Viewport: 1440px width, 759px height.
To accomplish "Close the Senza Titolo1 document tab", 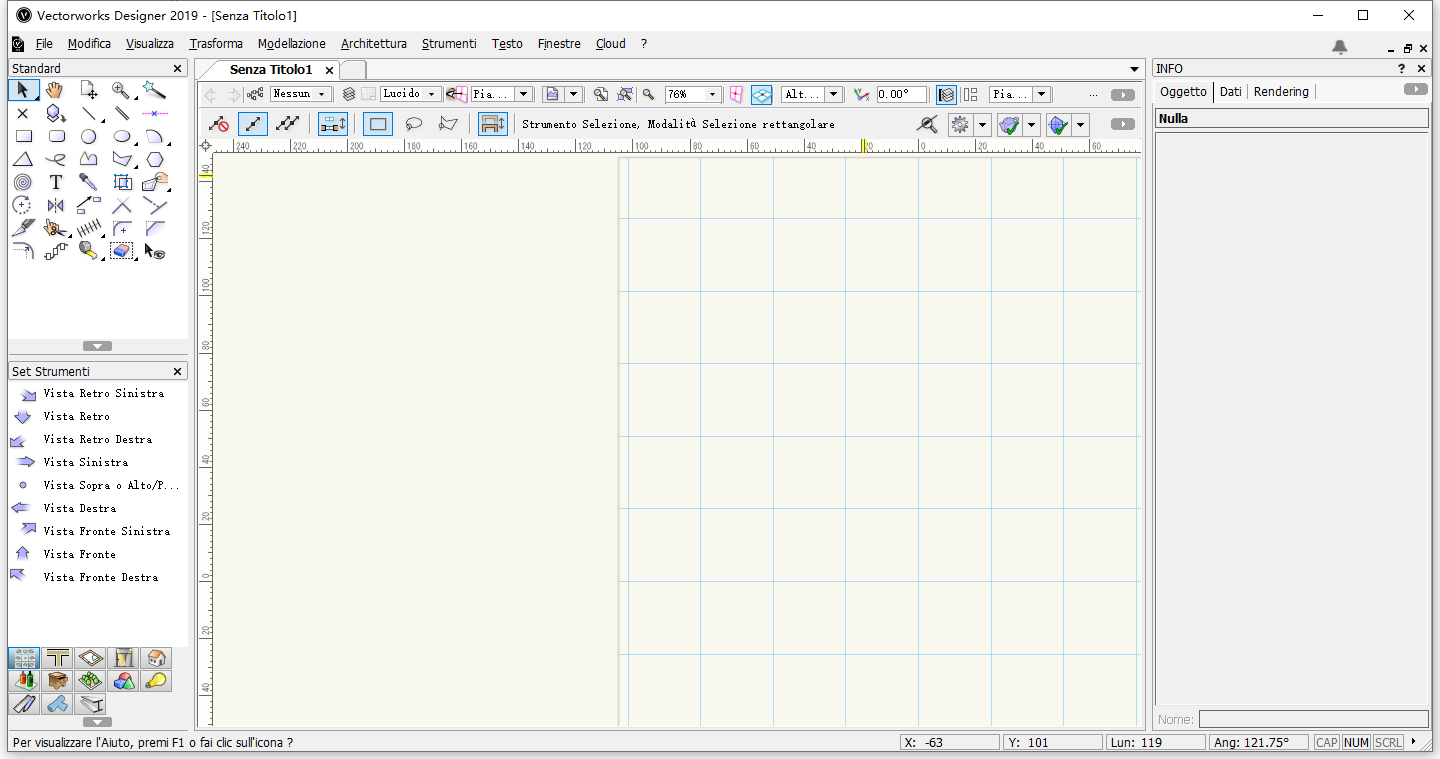I will coord(329,70).
